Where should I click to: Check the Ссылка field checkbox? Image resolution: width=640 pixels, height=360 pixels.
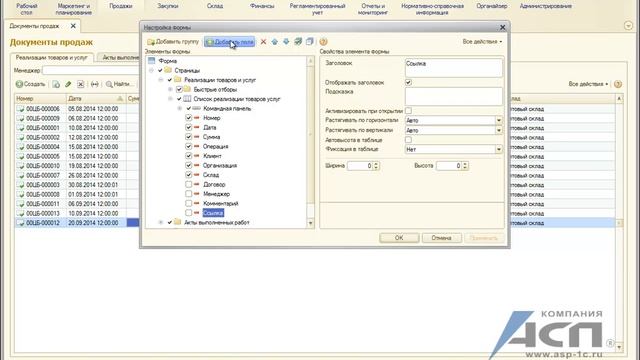coord(189,213)
